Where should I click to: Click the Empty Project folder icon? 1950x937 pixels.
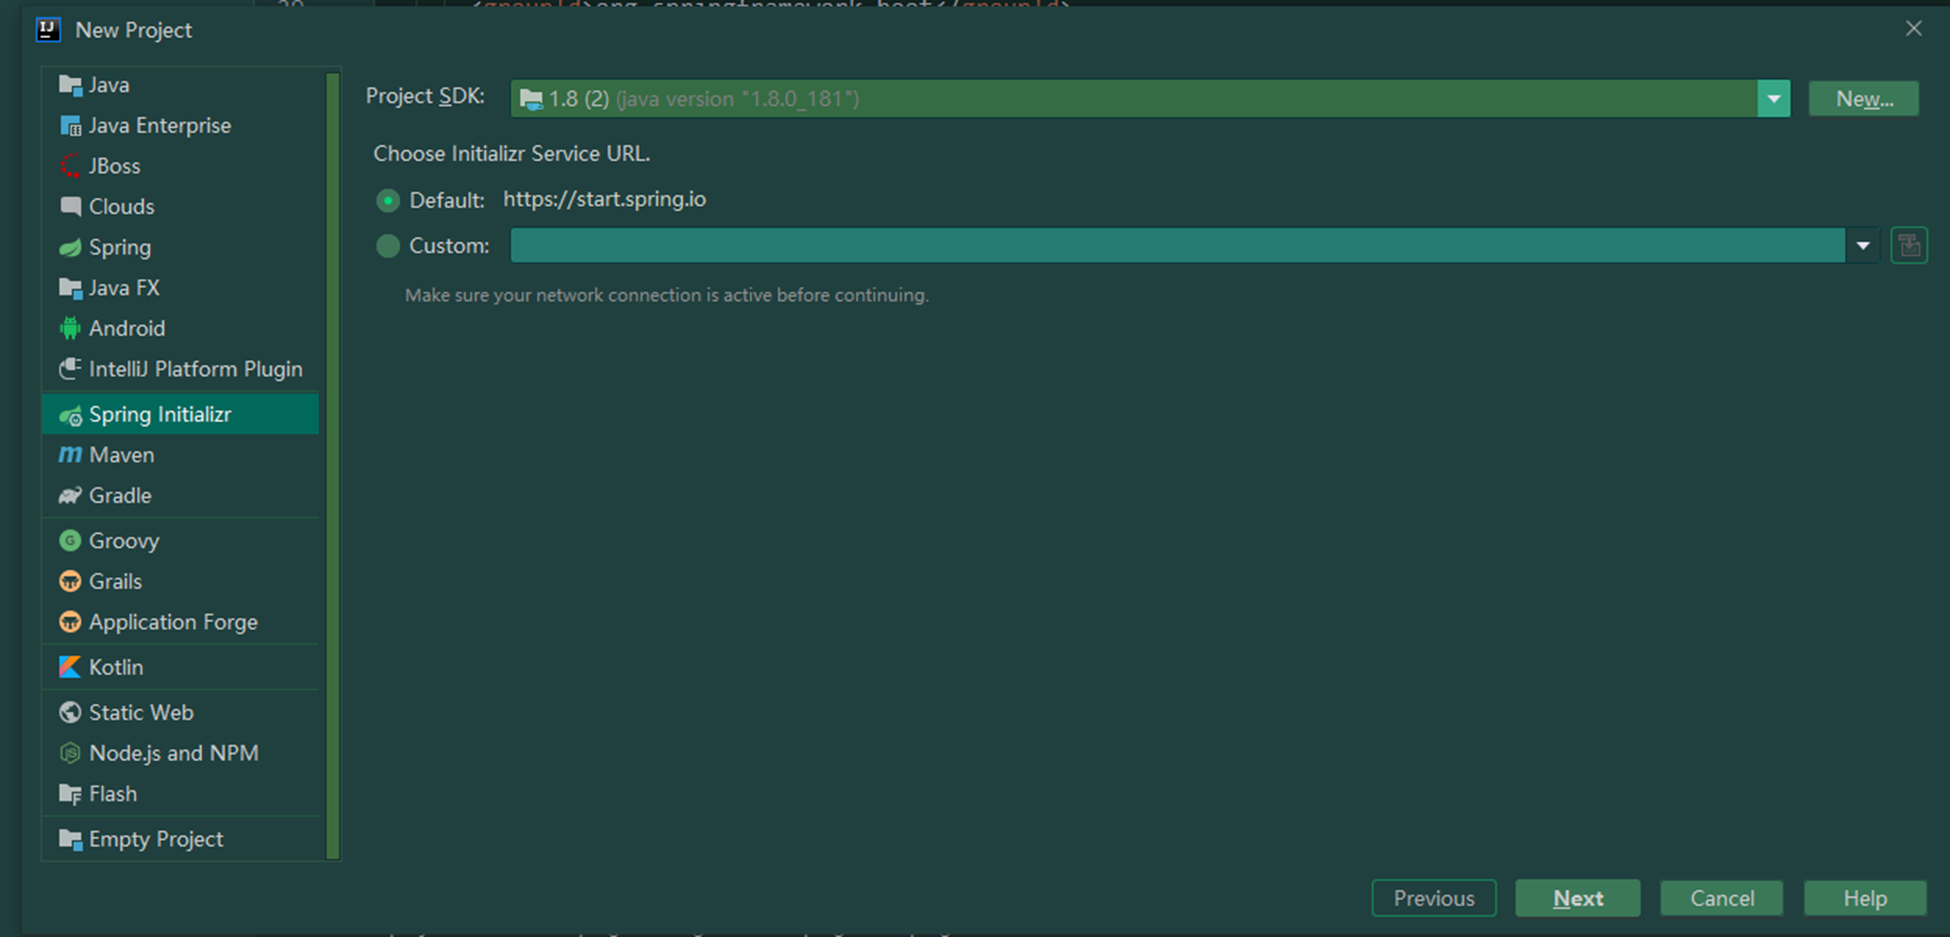70,839
